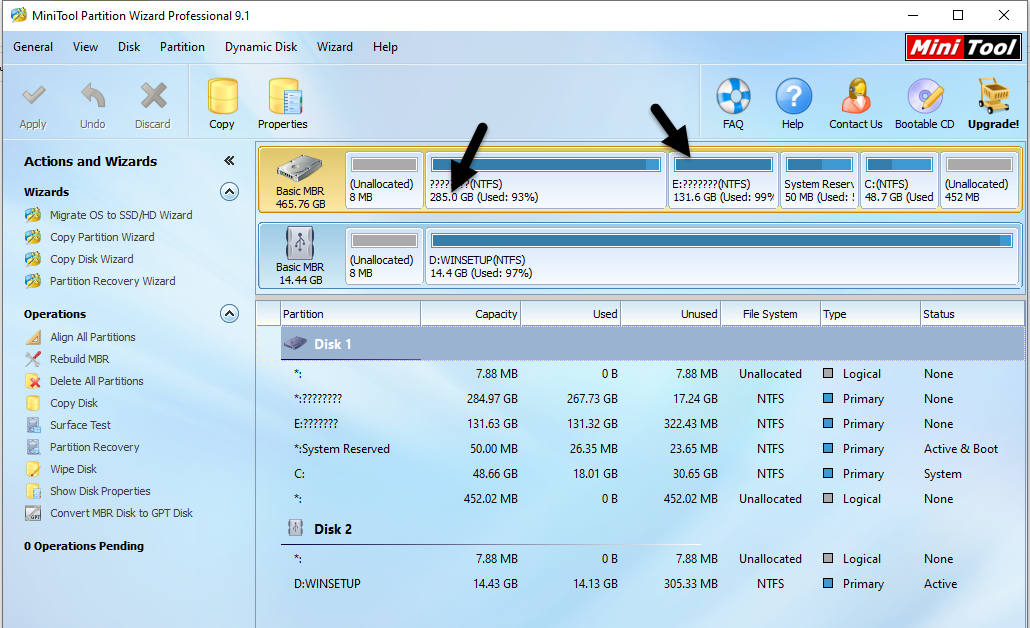Select the 452 MB unallocated block
1030x628 pixels.
tap(979, 179)
